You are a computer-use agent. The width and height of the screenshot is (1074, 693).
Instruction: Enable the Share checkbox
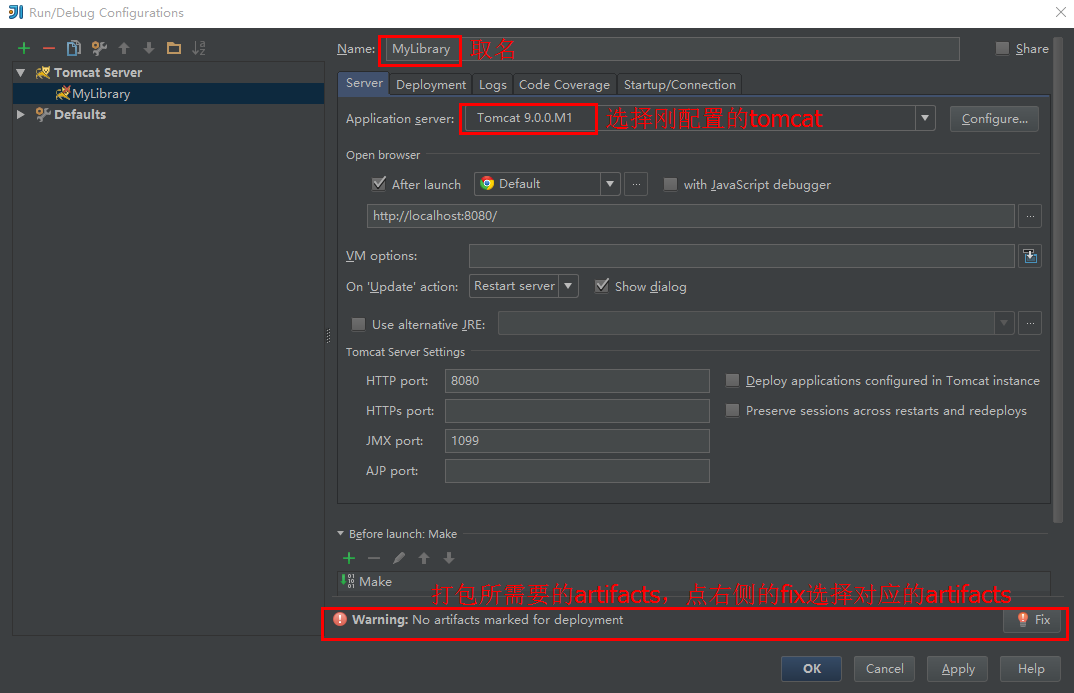[1002, 48]
